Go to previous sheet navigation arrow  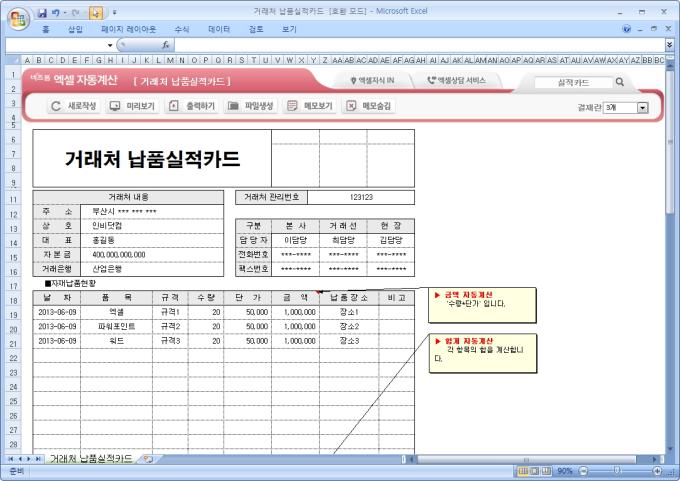20,458
